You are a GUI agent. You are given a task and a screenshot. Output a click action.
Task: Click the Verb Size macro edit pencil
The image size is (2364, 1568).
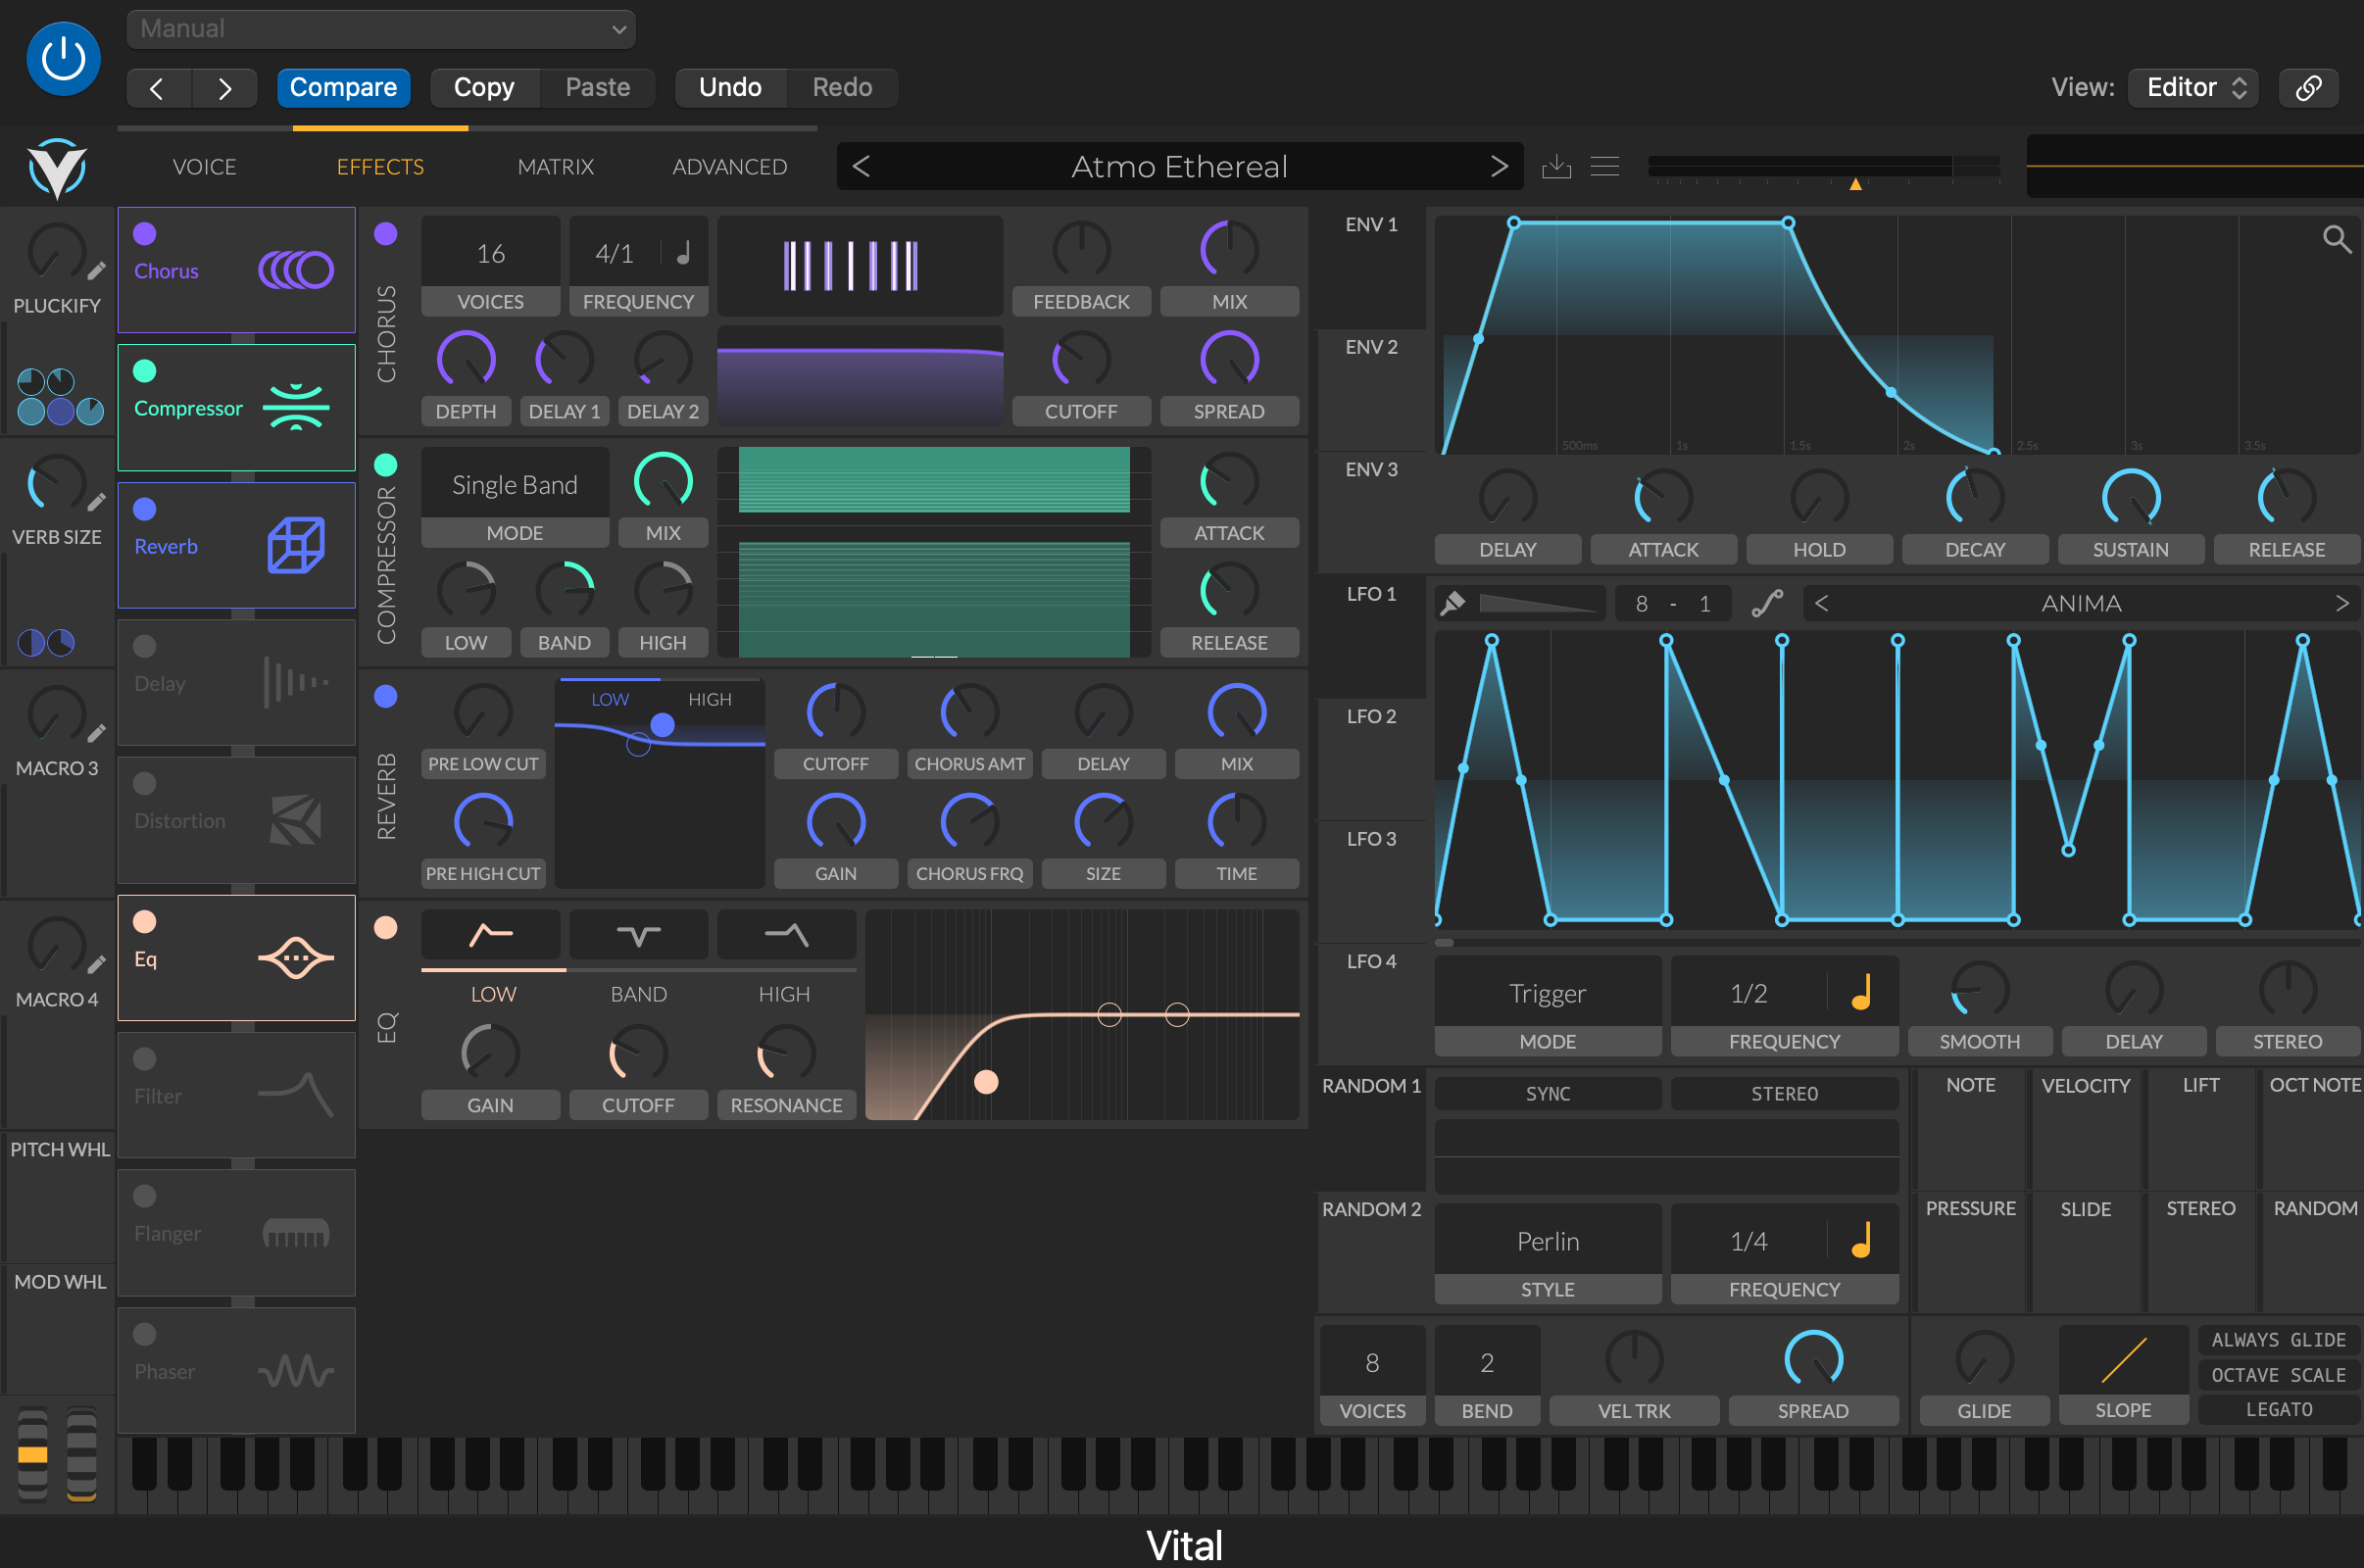point(97,502)
